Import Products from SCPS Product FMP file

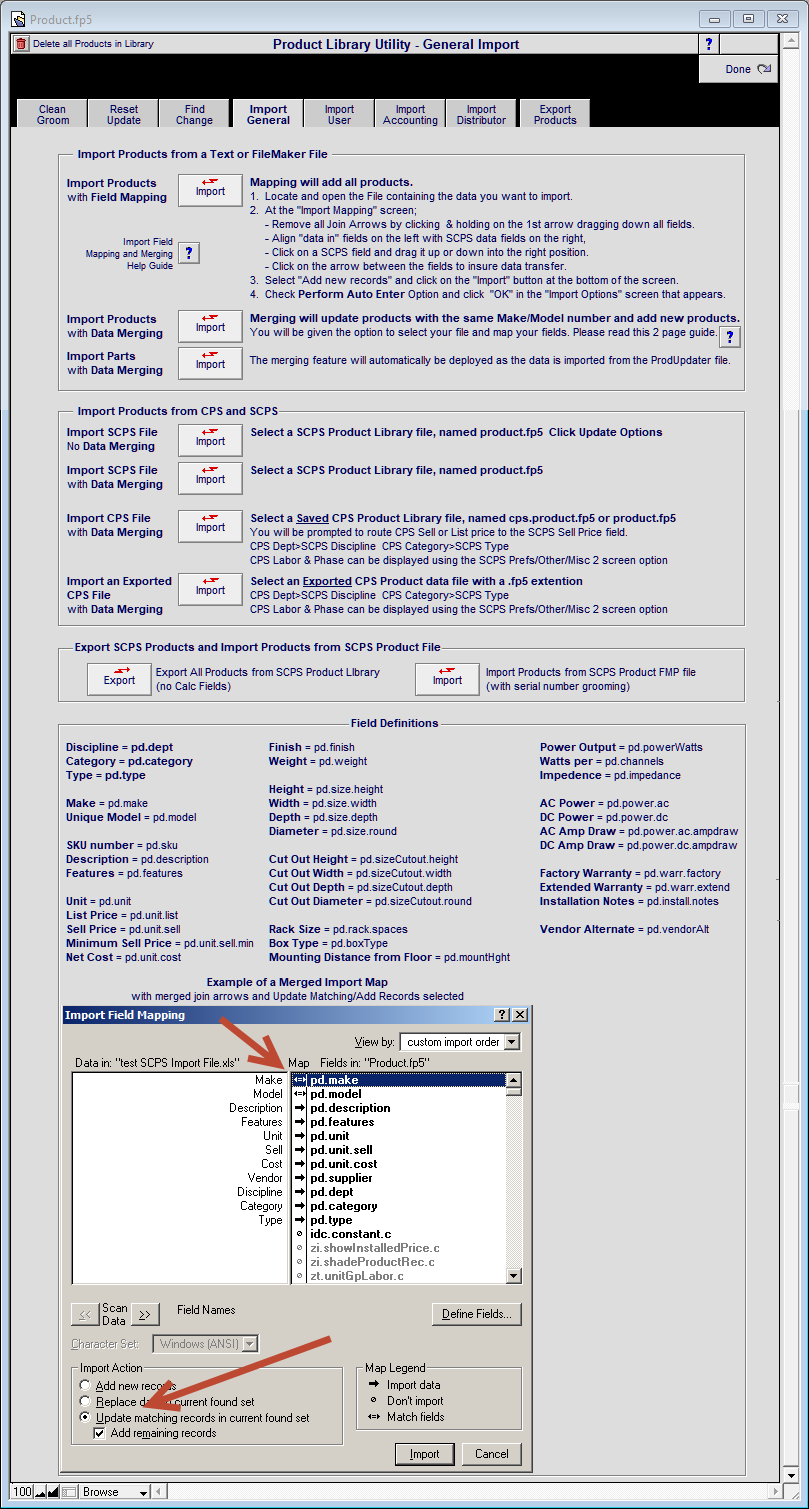pos(447,679)
